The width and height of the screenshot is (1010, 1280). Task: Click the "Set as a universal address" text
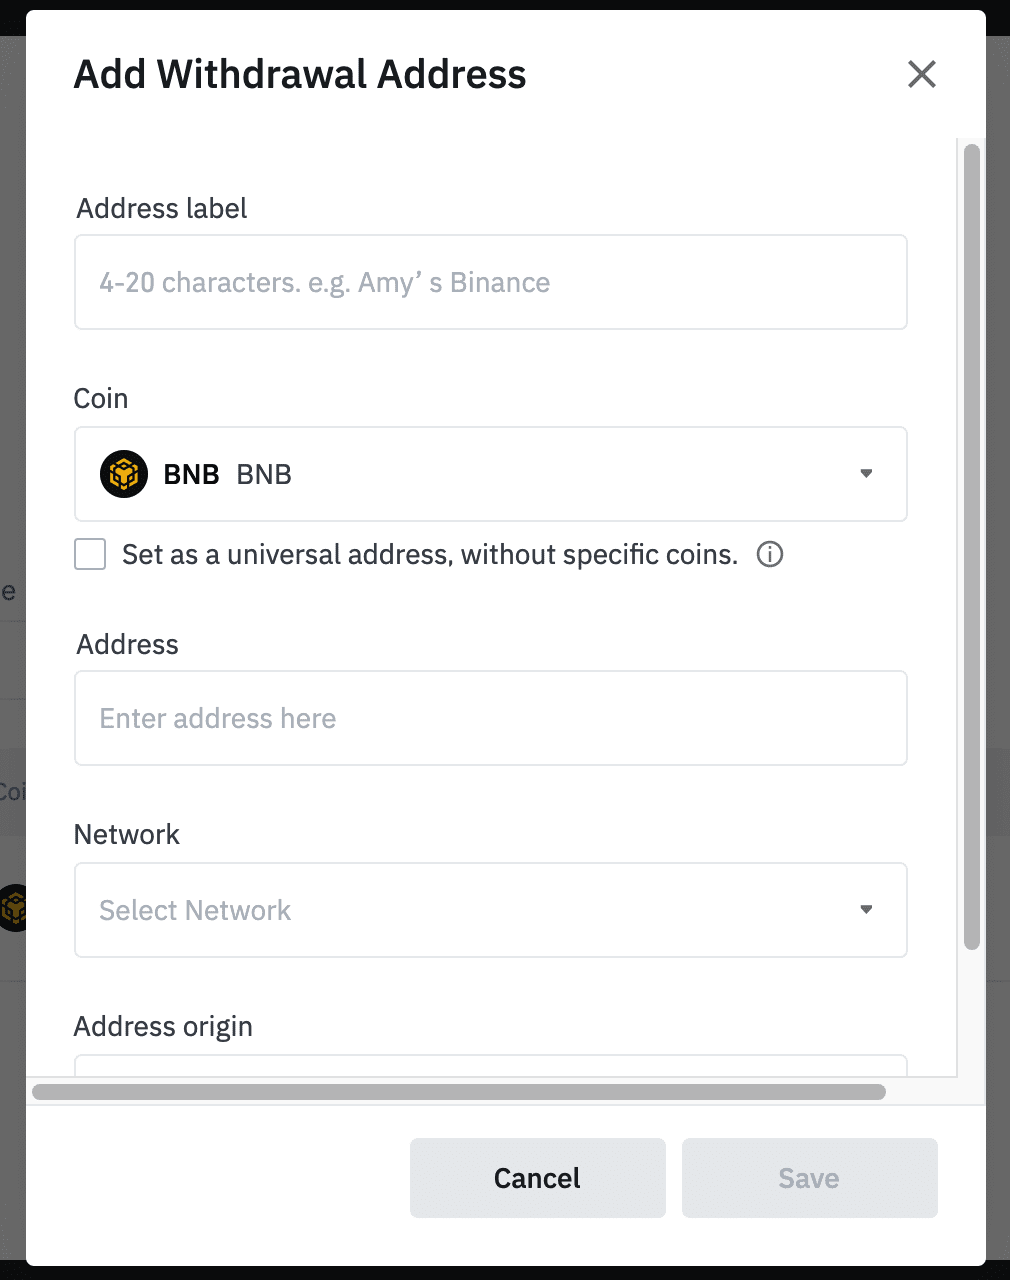430,555
